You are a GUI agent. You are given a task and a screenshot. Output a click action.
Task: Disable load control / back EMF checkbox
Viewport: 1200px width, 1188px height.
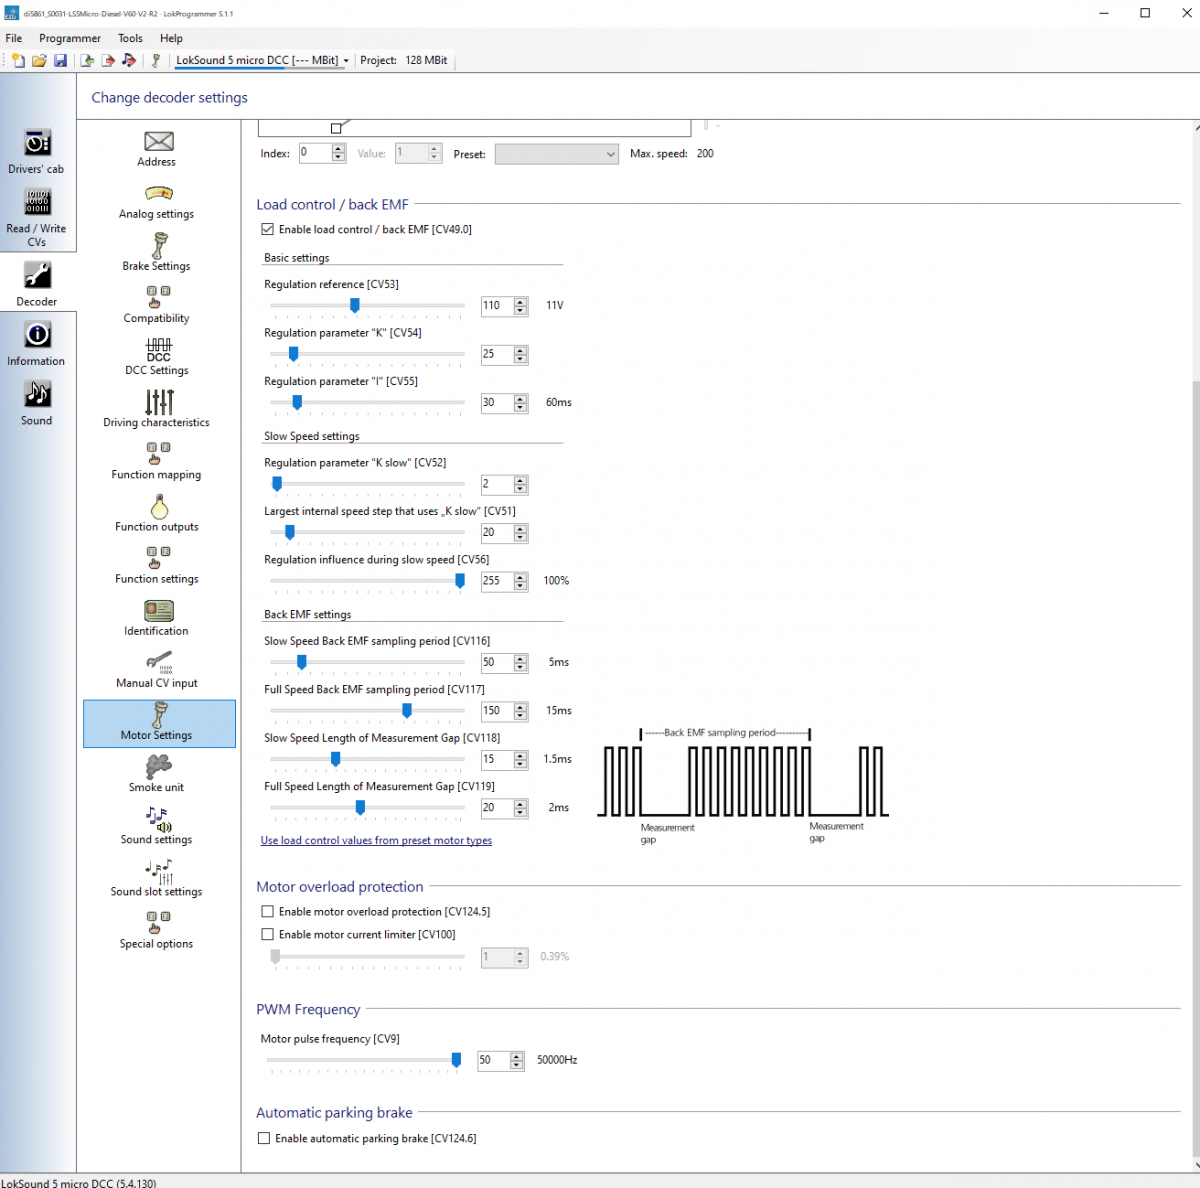click(268, 229)
